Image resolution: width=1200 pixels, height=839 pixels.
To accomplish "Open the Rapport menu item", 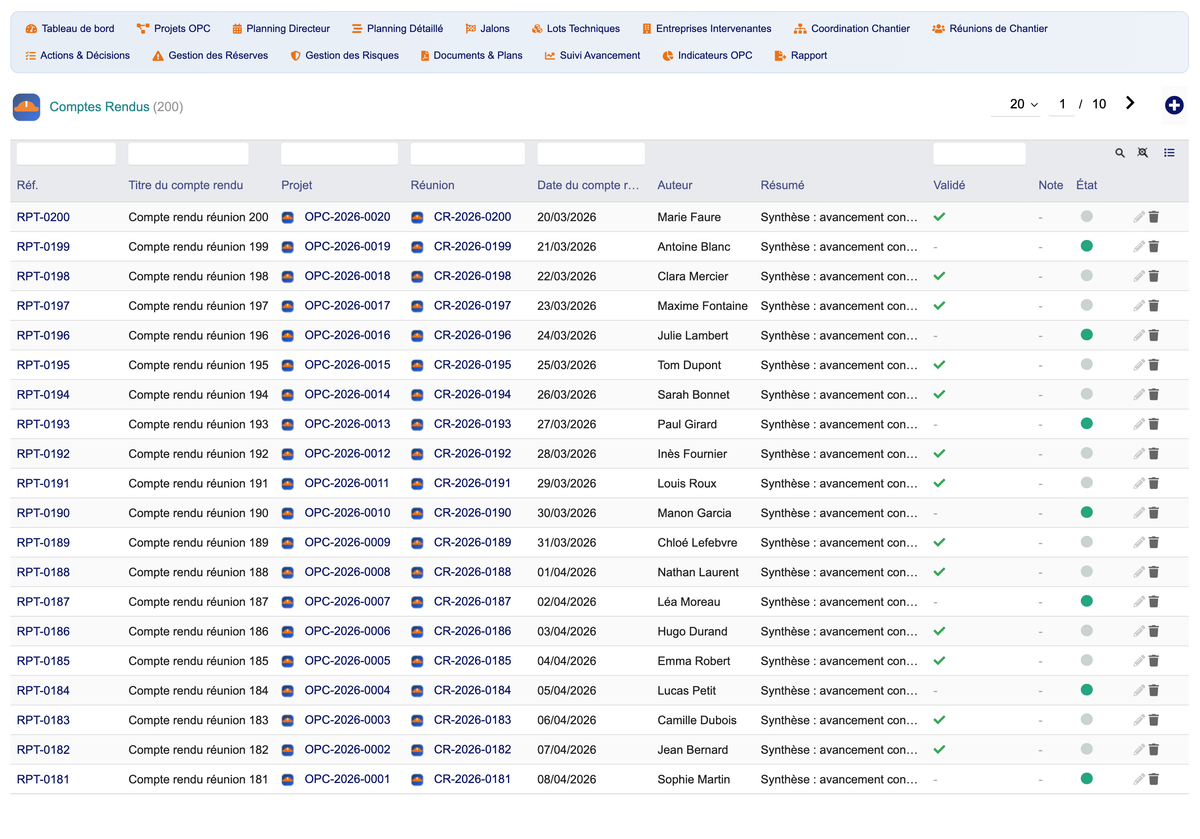I will 800,56.
